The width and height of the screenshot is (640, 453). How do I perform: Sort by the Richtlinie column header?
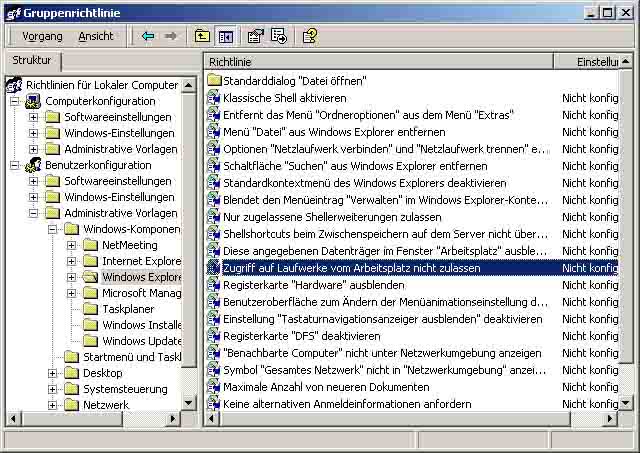pyautogui.click(x=378, y=62)
